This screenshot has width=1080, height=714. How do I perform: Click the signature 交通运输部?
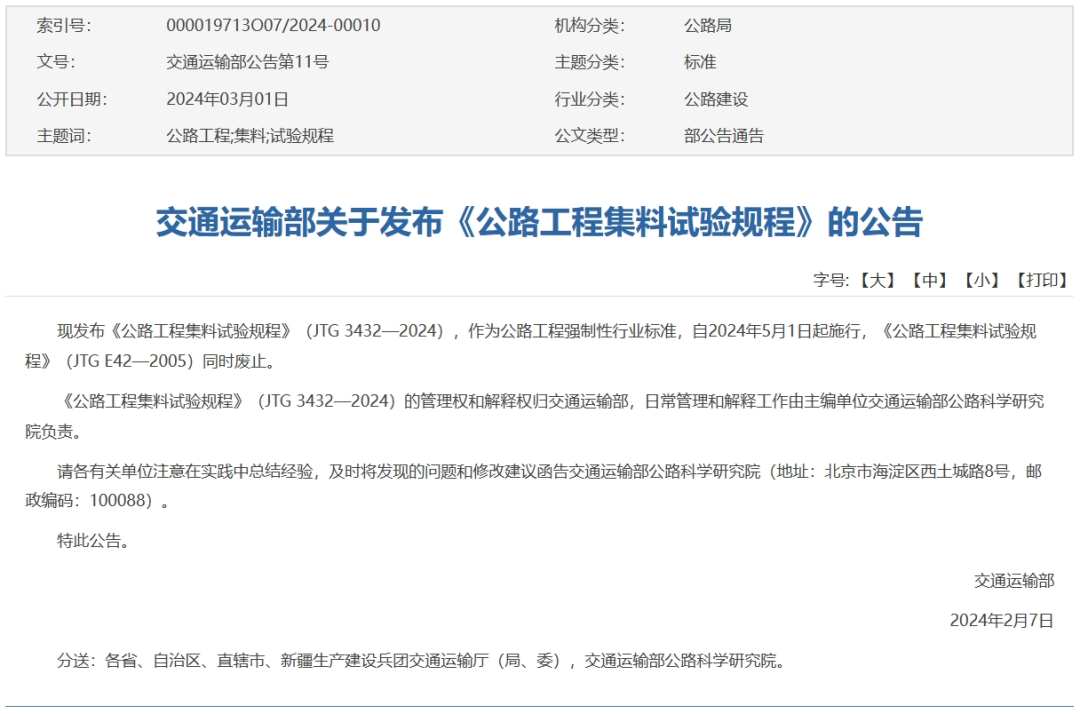click(1014, 580)
